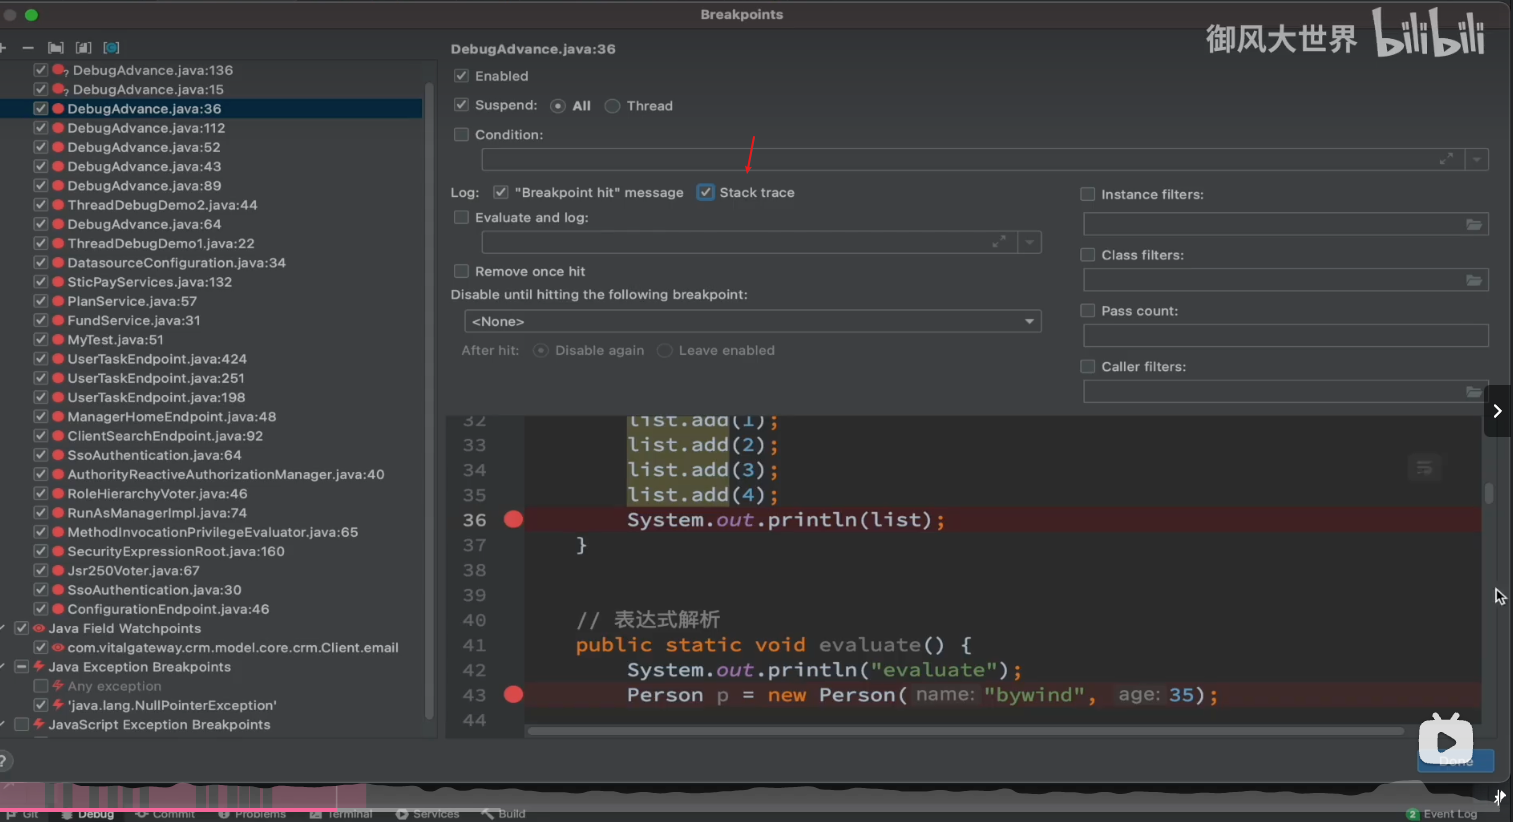This screenshot has height=822, width=1513.
Task: Click breakpoint dot on line 36
Action: point(513,519)
